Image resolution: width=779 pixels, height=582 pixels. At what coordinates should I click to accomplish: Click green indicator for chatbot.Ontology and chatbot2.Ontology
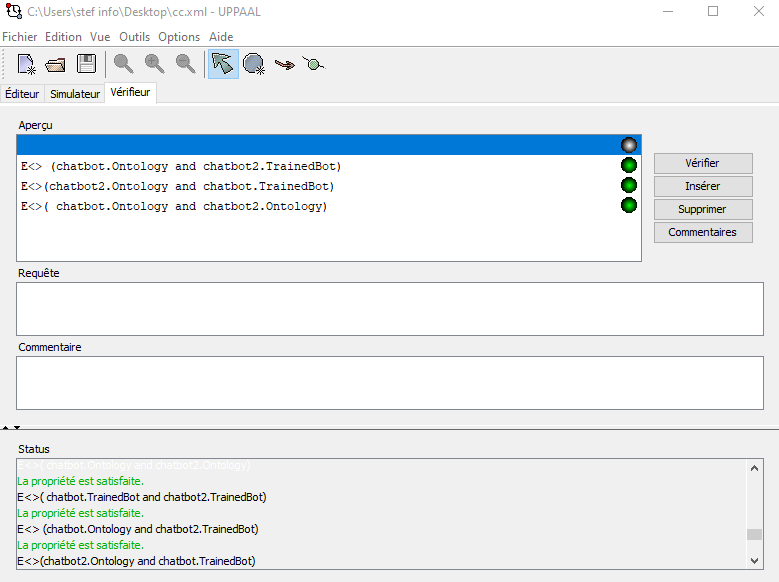pyautogui.click(x=628, y=205)
